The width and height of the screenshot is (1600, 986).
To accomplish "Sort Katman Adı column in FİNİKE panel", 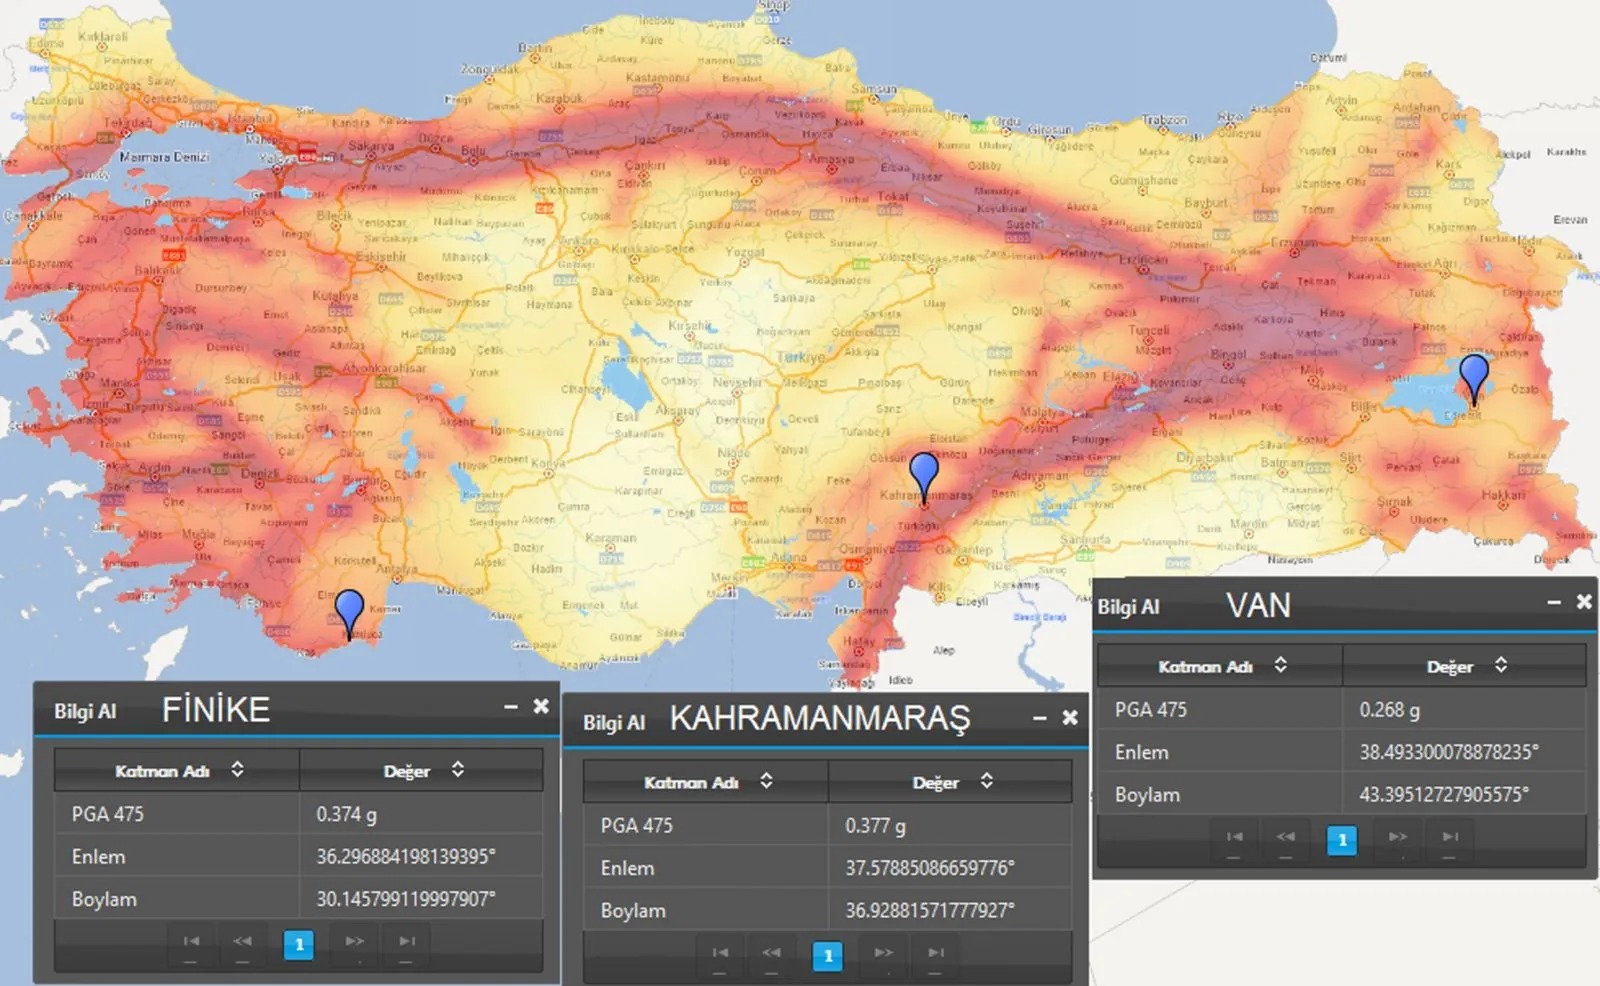I will click(x=237, y=770).
